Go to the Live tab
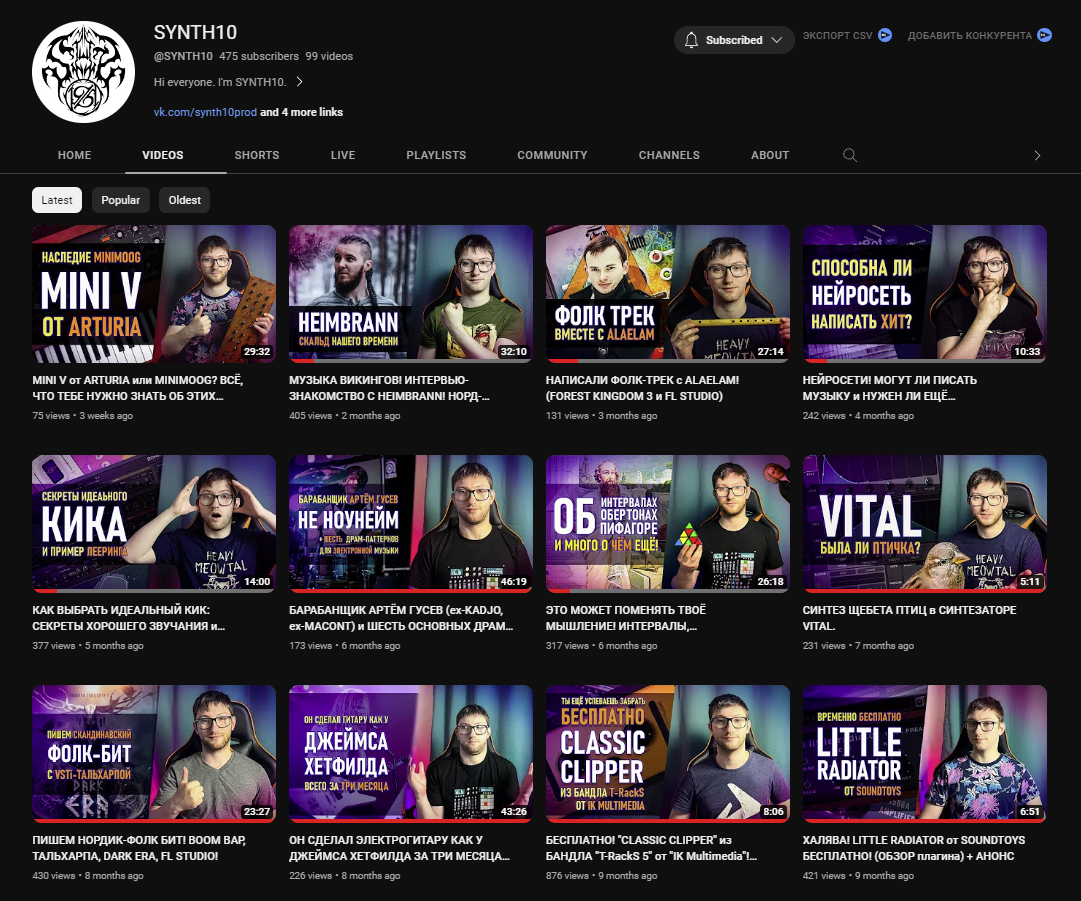This screenshot has height=901, width=1081. [x=343, y=155]
